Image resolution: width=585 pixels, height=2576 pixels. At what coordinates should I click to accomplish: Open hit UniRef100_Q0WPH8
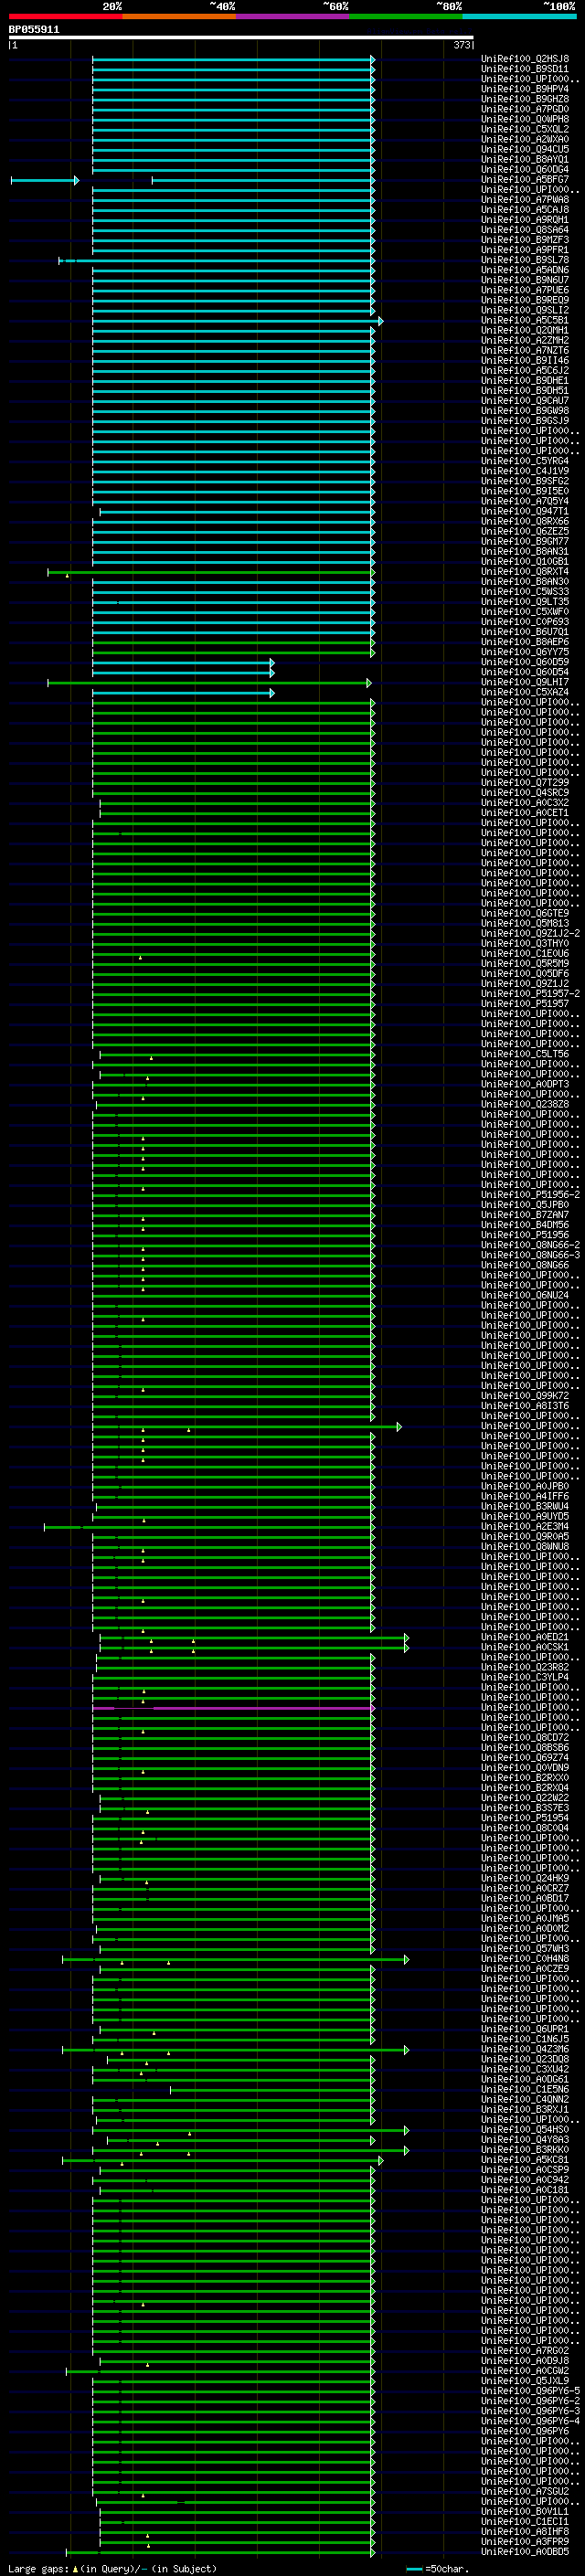tap(525, 119)
